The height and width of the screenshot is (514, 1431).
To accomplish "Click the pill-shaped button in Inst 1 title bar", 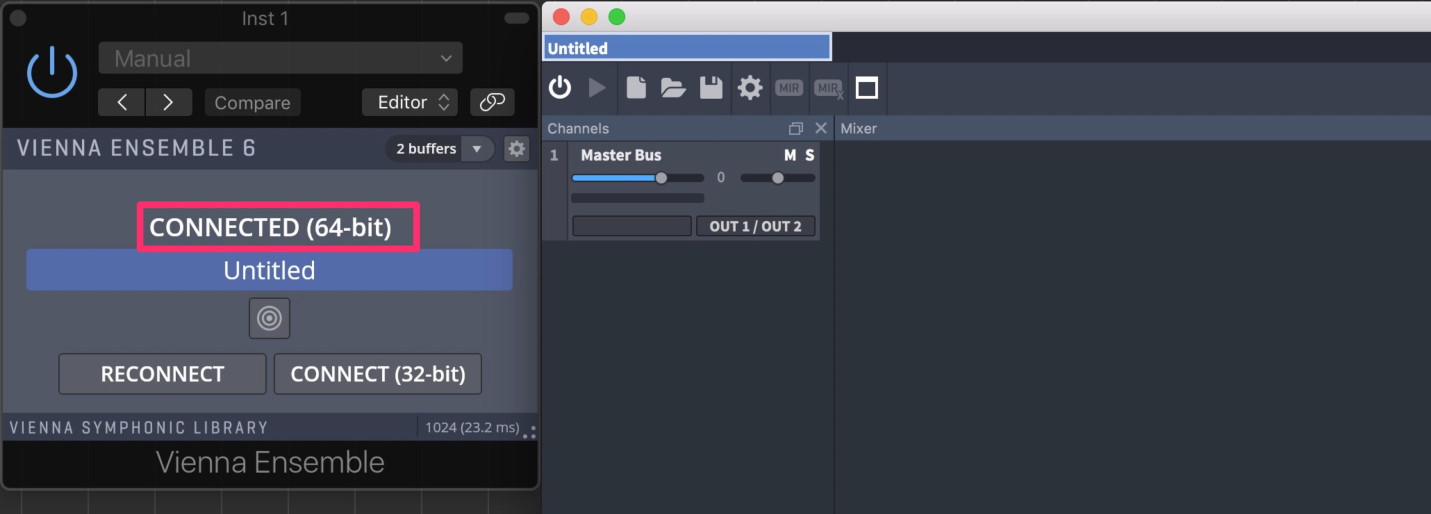I will [x=517, y=18].
